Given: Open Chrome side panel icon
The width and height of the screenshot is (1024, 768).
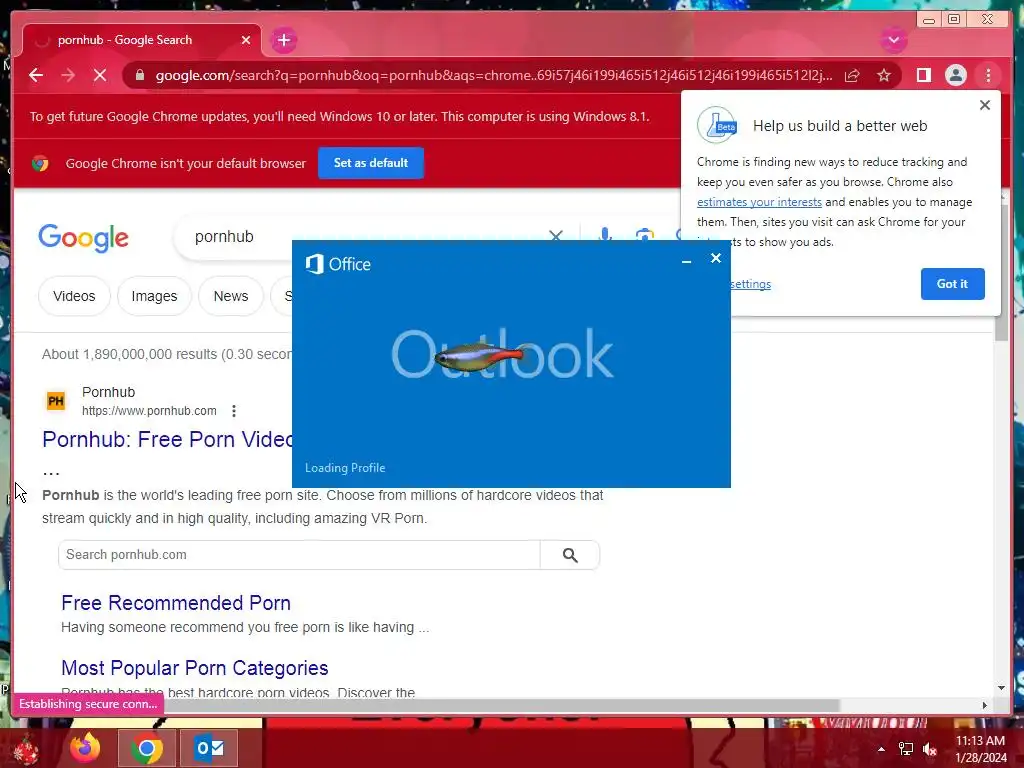Looking at the screenshot, I should (x=923, y=75).
